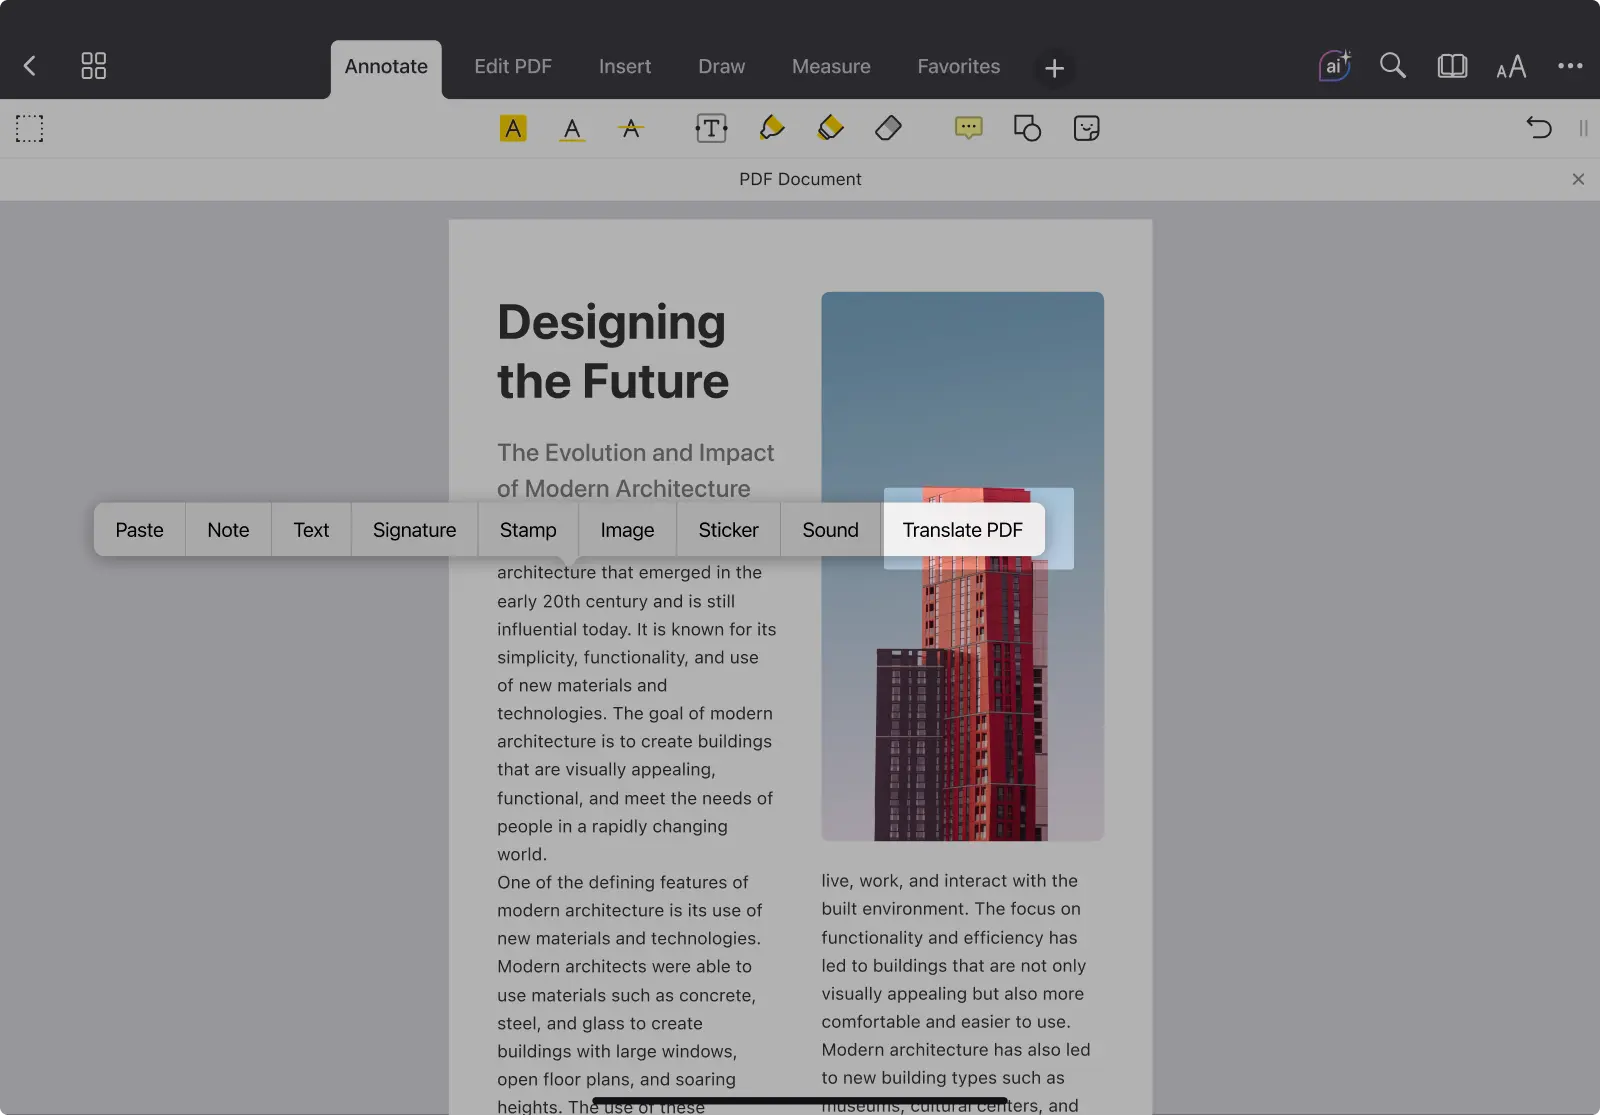Choose Translate PDF from popup menu
This screenshot has height=1115, width=1600.
pyautogui.click(x=962, y=530)
